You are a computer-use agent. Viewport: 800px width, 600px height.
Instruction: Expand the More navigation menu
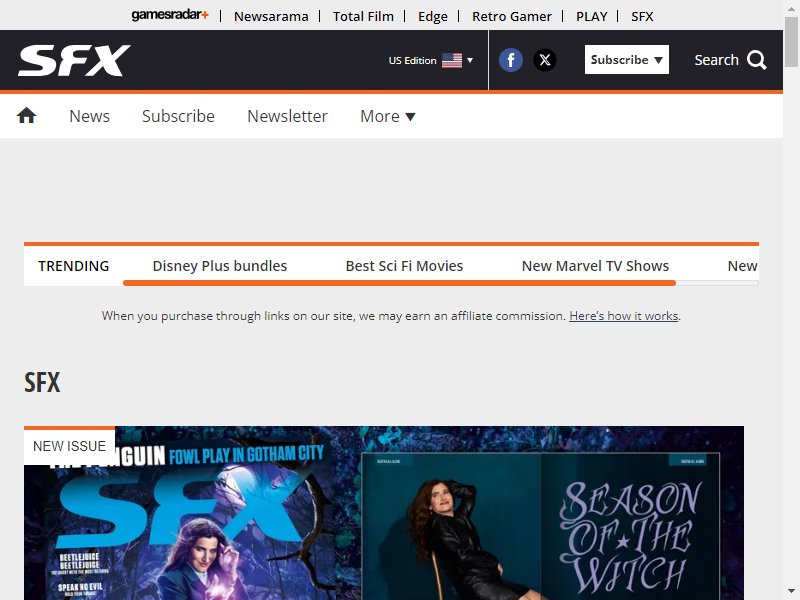pos(388,116)
